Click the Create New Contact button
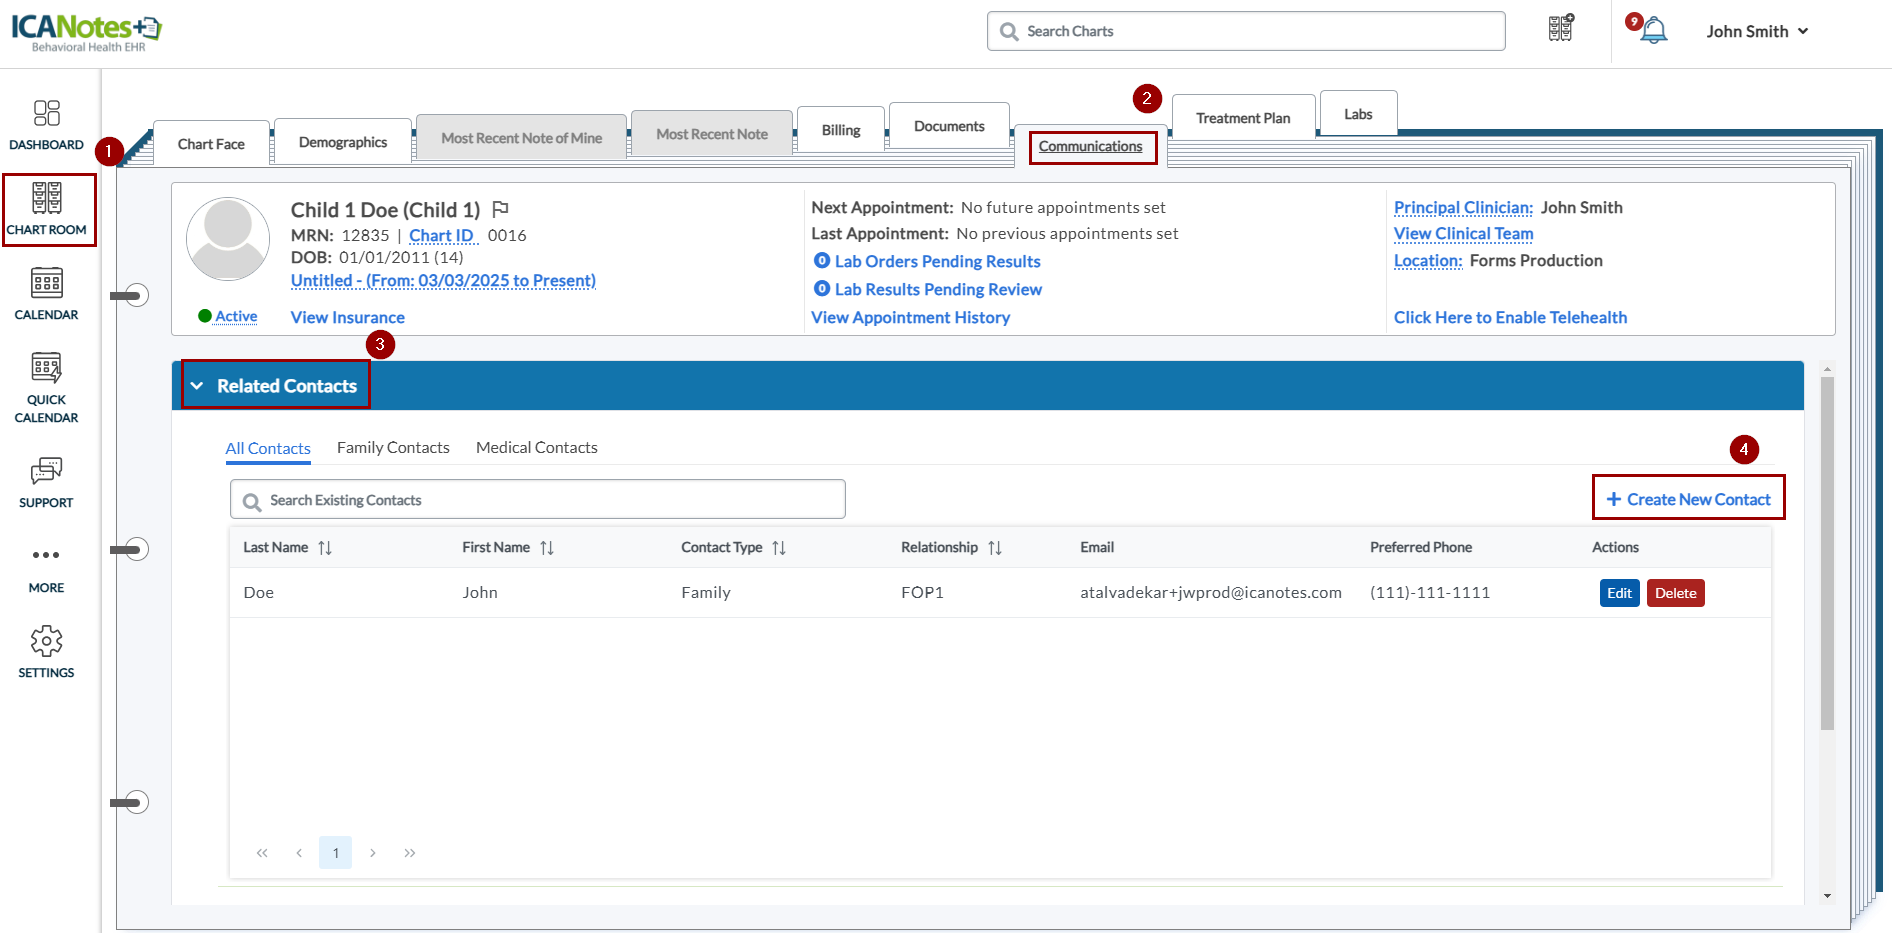 pyautogui.click(x=1688, y=499)
